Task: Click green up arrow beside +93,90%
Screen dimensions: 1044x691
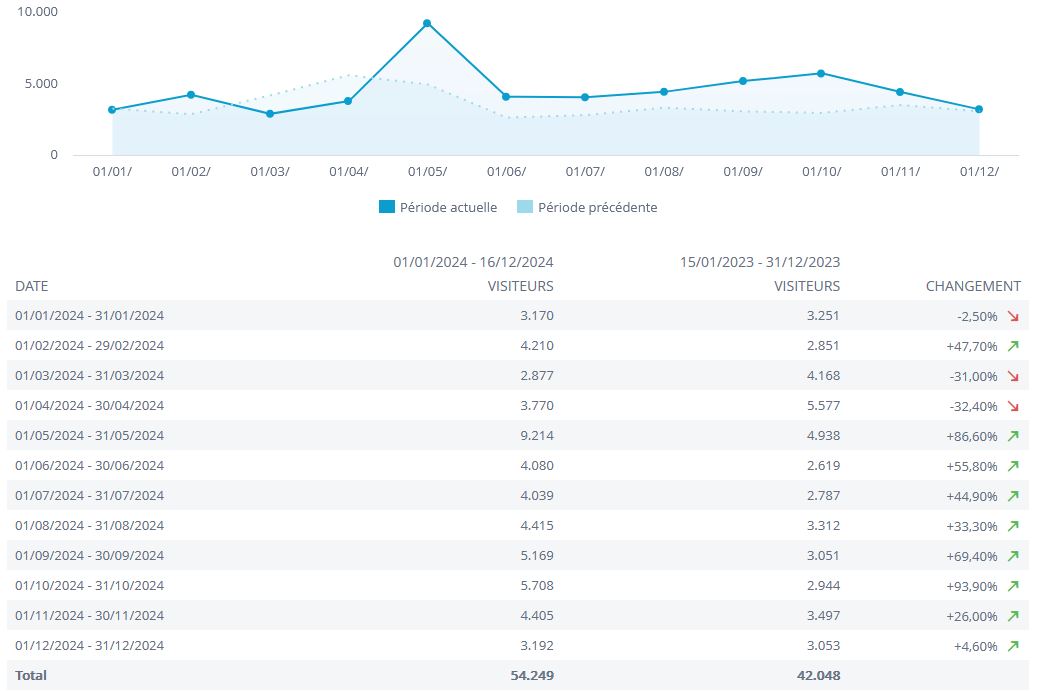Action: pyautogui.click(x=1013, y=586)
